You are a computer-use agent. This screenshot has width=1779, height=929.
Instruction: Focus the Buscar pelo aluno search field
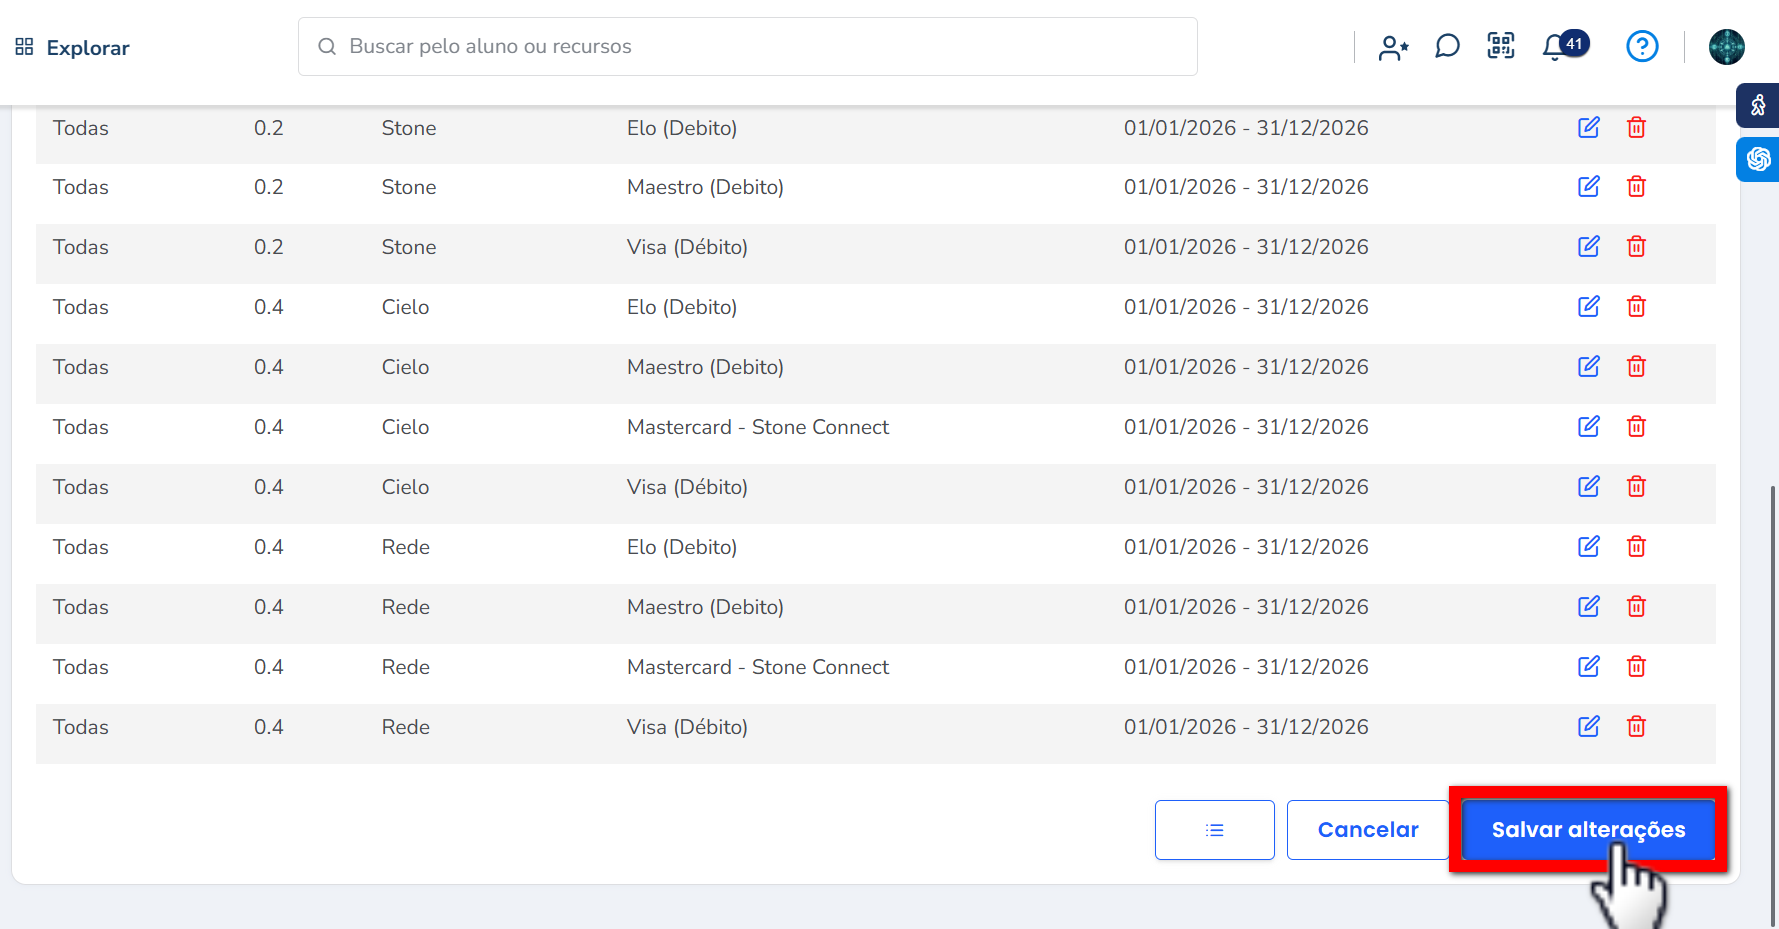tap(760, 47)
